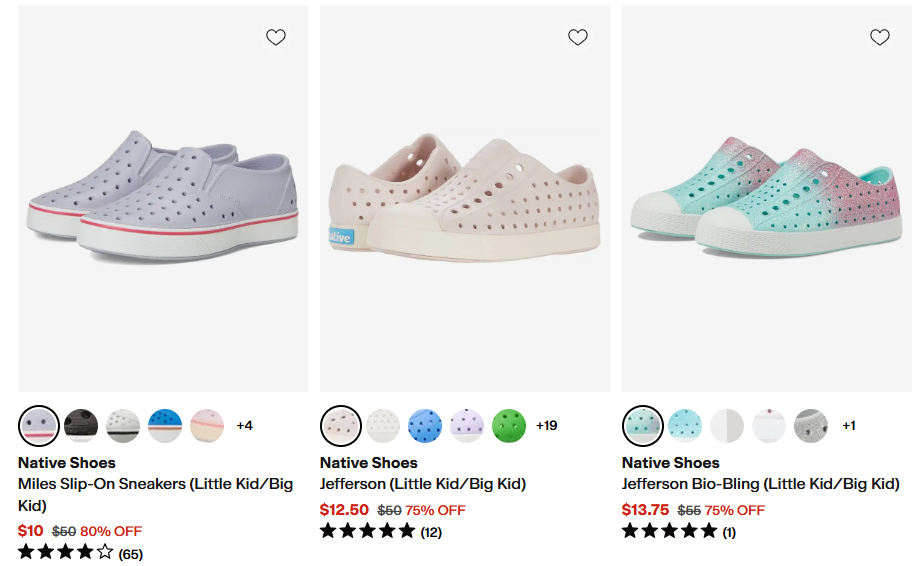This screenshot has width=920, height=566.
Task: Expand the +4 more colors for Miles Slip-On
Action: point(244,425)
